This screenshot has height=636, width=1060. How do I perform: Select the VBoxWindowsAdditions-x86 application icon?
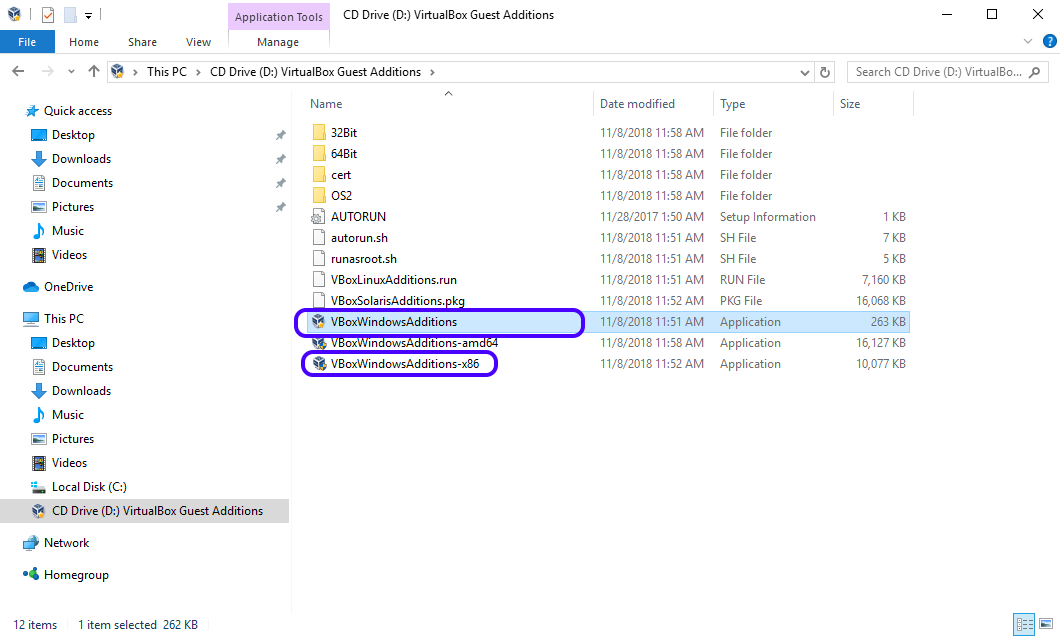tap(319, 364)
